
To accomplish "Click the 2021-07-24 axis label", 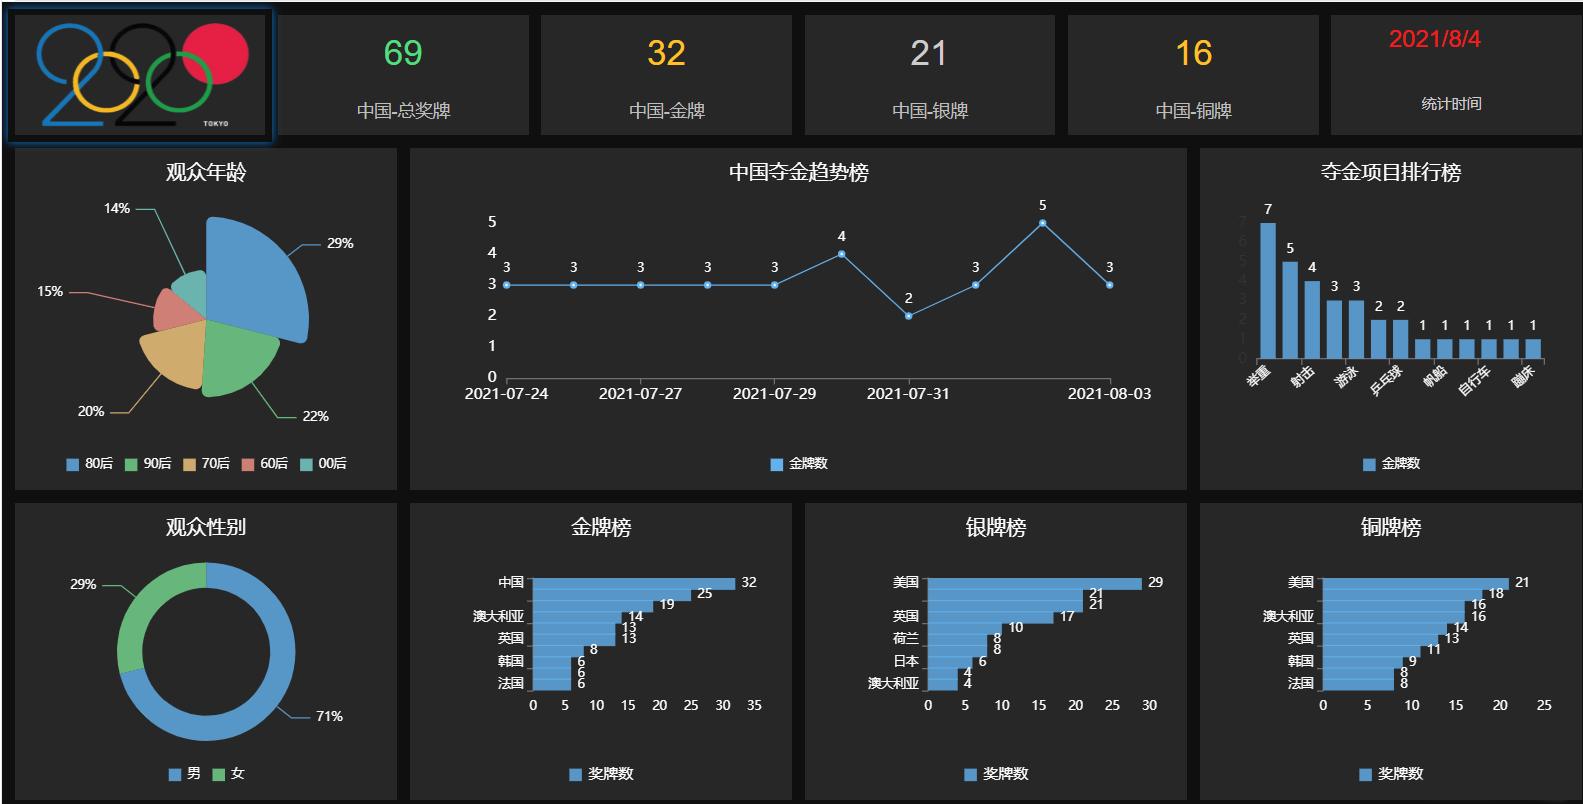I will pyautogui.click(x=507, y=394).
